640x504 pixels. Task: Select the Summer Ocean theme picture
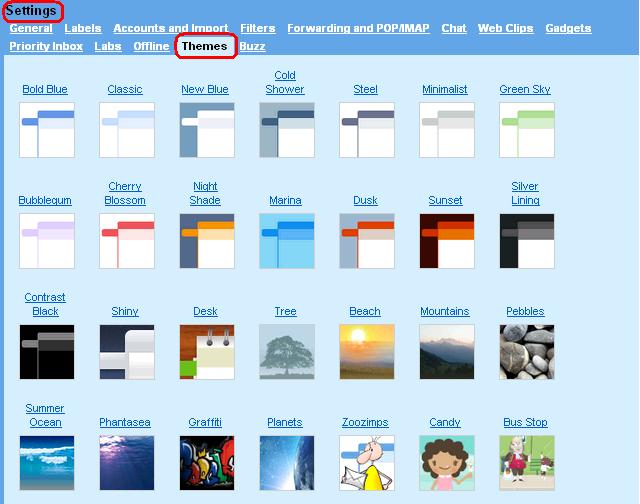coord(47,463)
